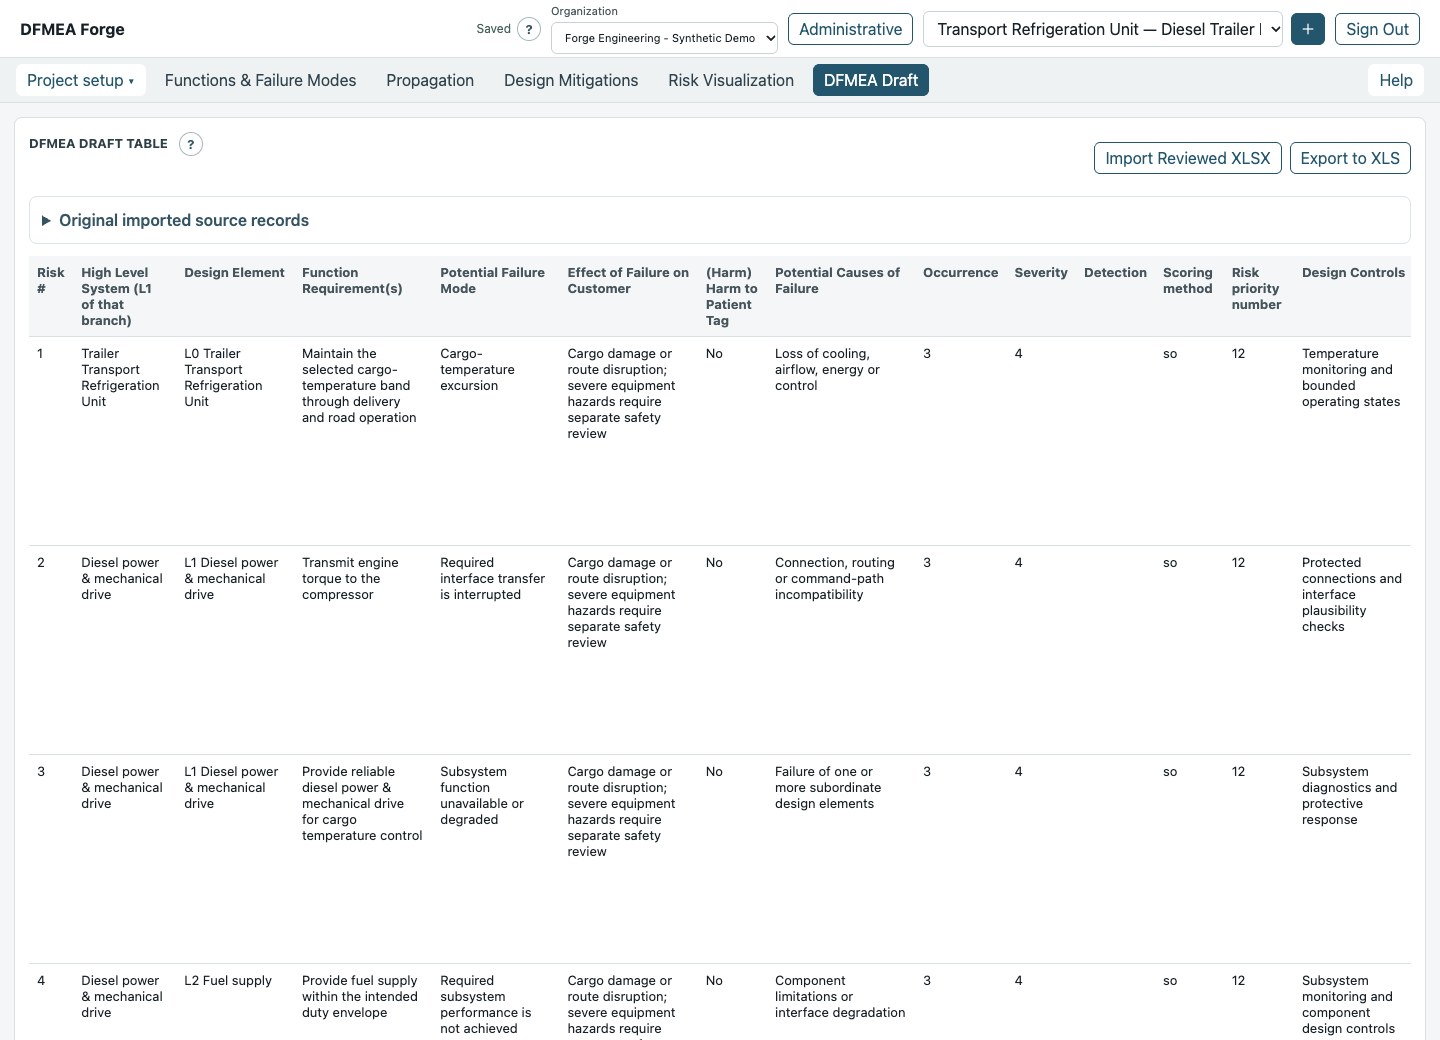
Task: Expand the Project setup menu
Action: (81, 80)
